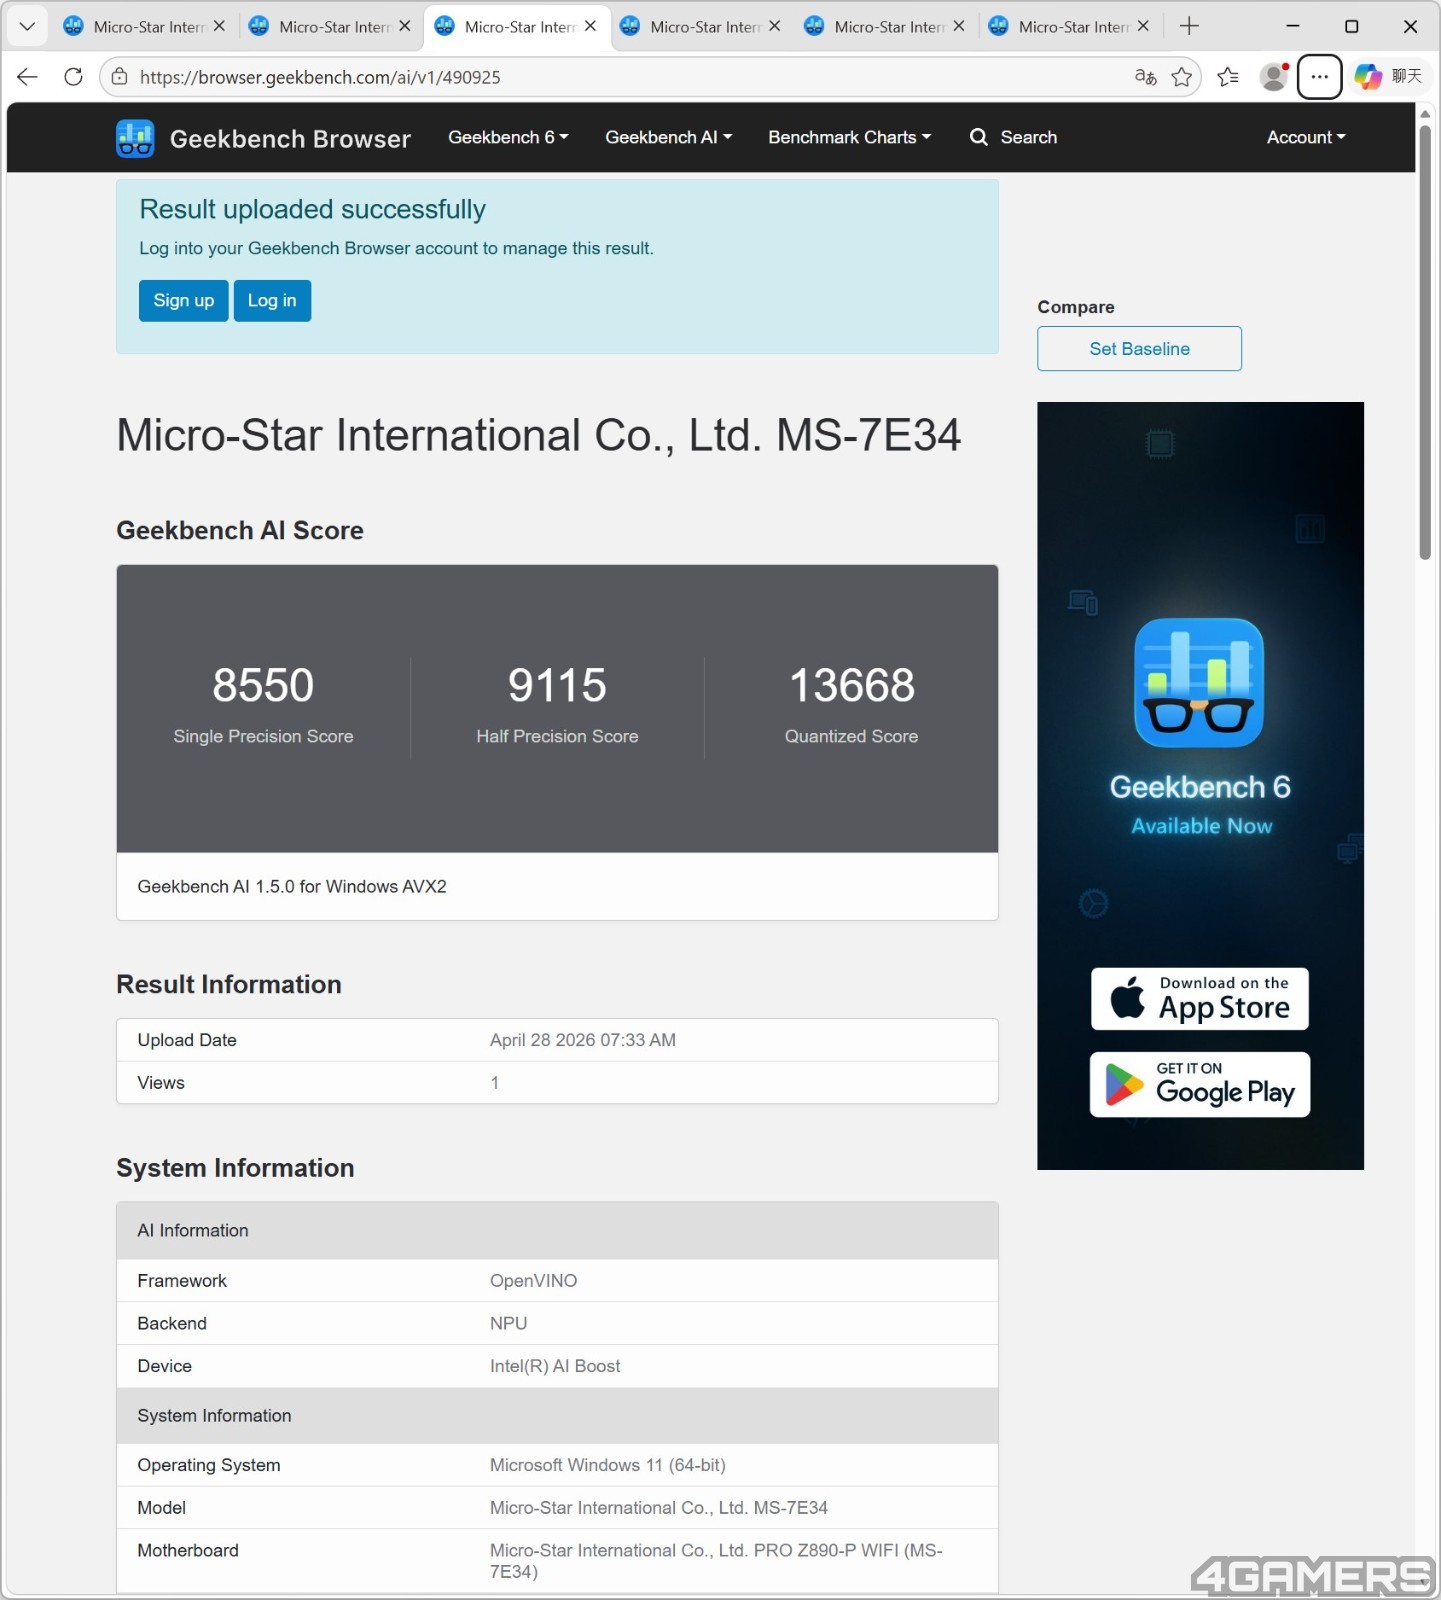Reload the page with the refresh icon

pos(73,77)
